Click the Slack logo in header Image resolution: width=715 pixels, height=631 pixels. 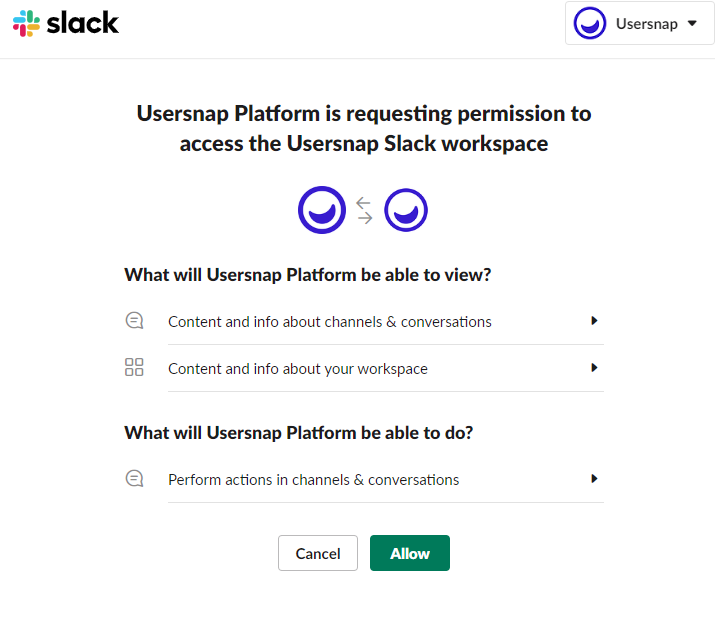[66, 23]
